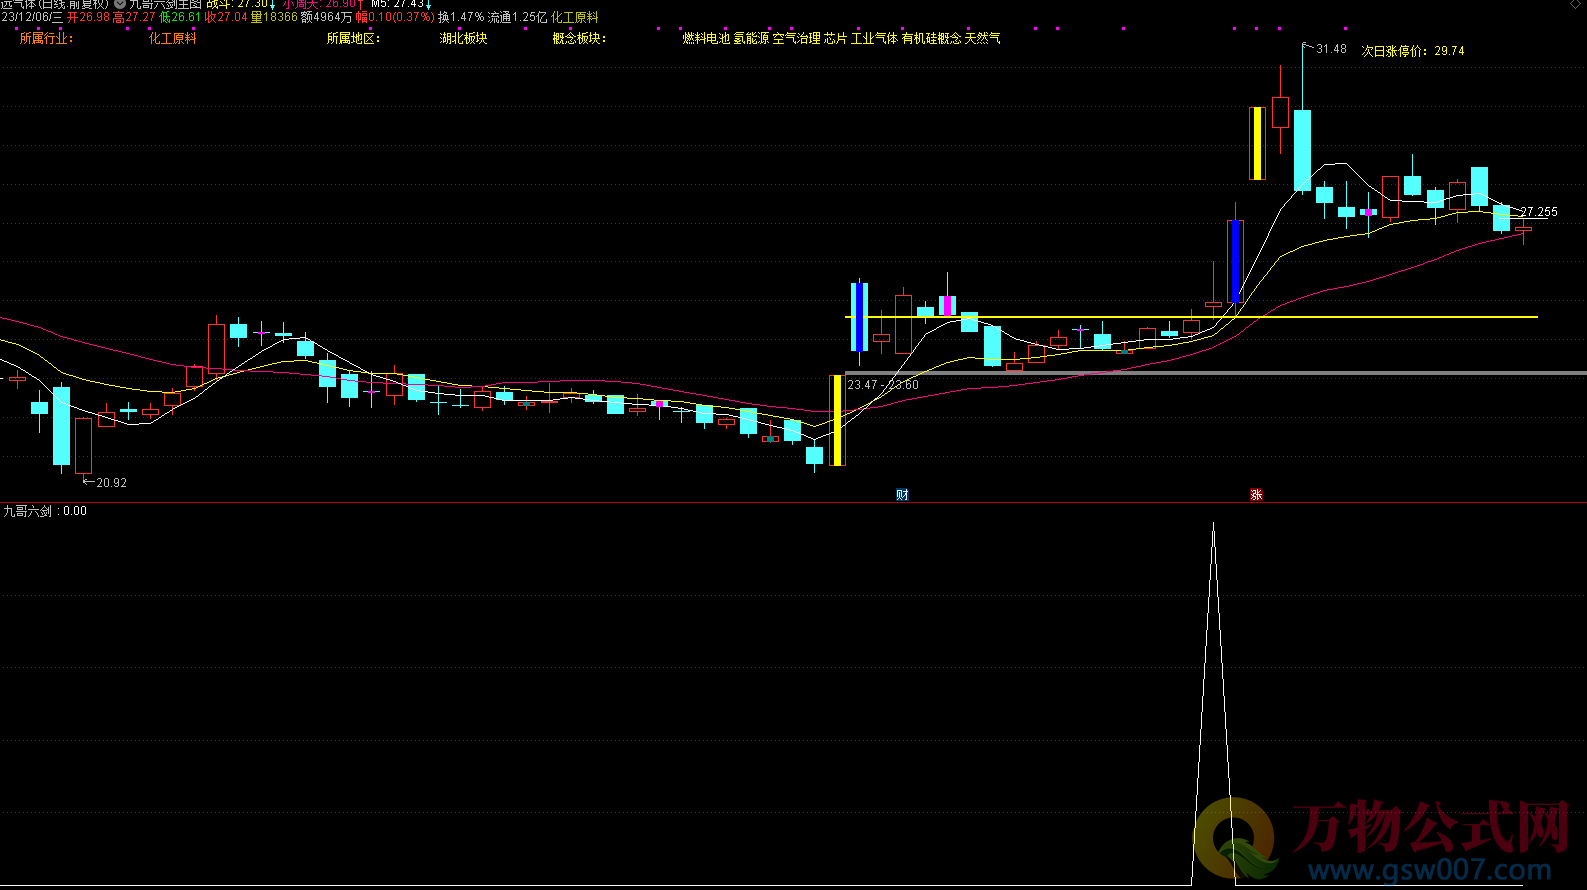Click the 所属行业: label
Image resolution: width=1587 pixels, height=890 pixels.
click(46, 38)
